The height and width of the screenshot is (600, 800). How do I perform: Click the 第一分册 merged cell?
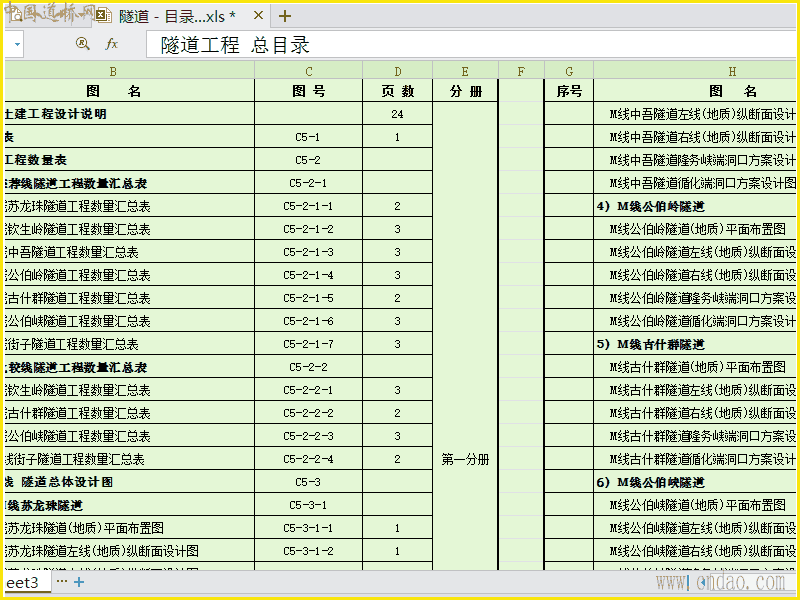pyautogui.click(x=465, y=336)
